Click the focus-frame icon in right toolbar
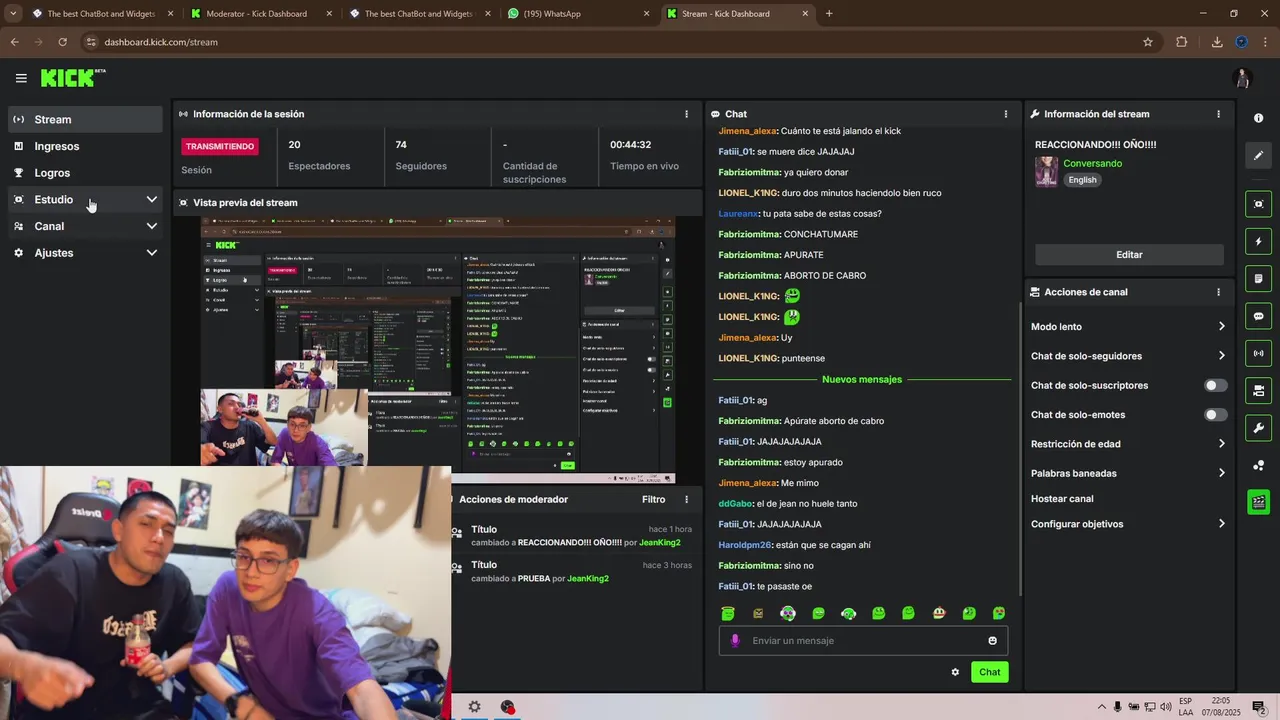1280x720 pixels. coord(1258,204)
